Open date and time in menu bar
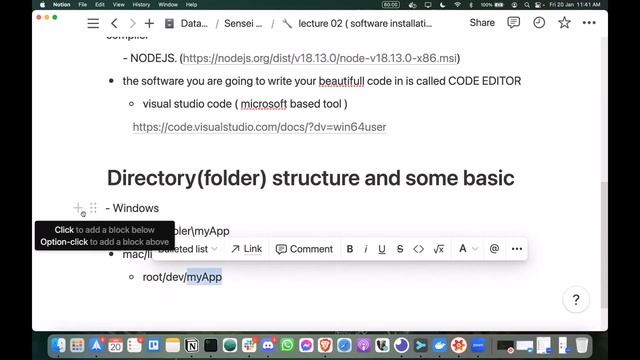This screenshot has width=640, height=360. click(575, 4)
